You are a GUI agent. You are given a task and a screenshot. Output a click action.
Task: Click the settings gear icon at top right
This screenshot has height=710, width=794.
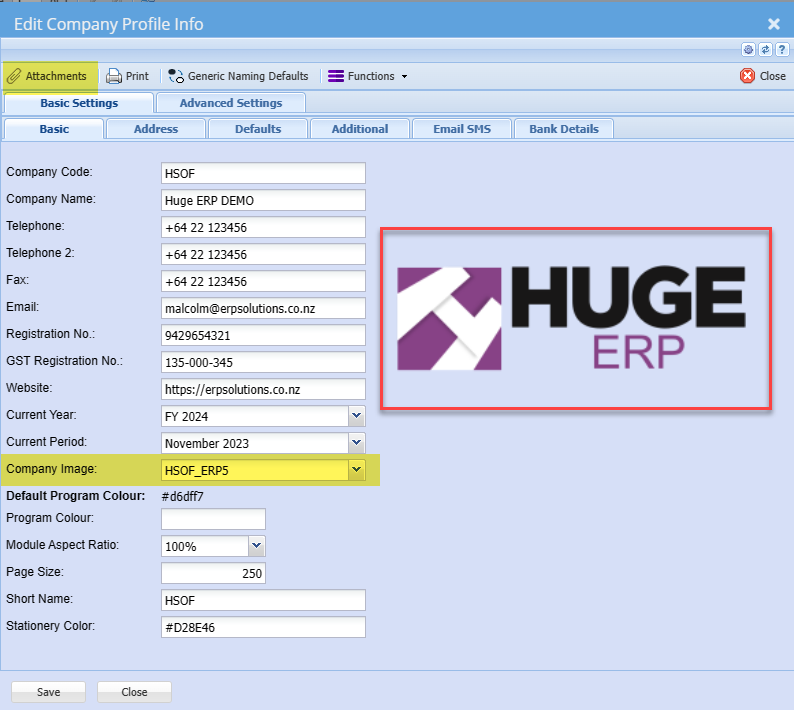[x=748, y=49]
